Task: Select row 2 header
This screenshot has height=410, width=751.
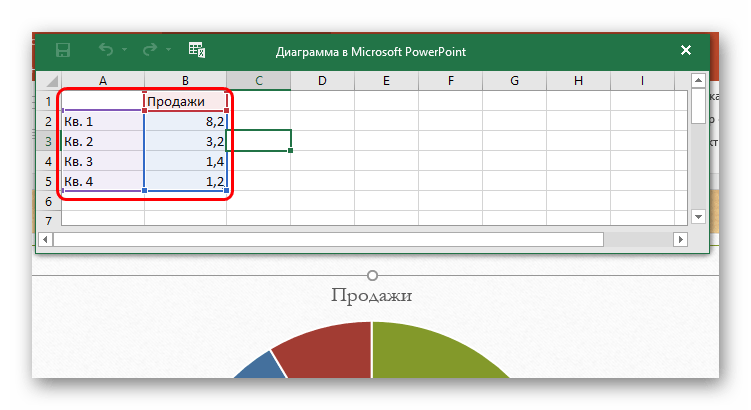Action: click(49, 121)
